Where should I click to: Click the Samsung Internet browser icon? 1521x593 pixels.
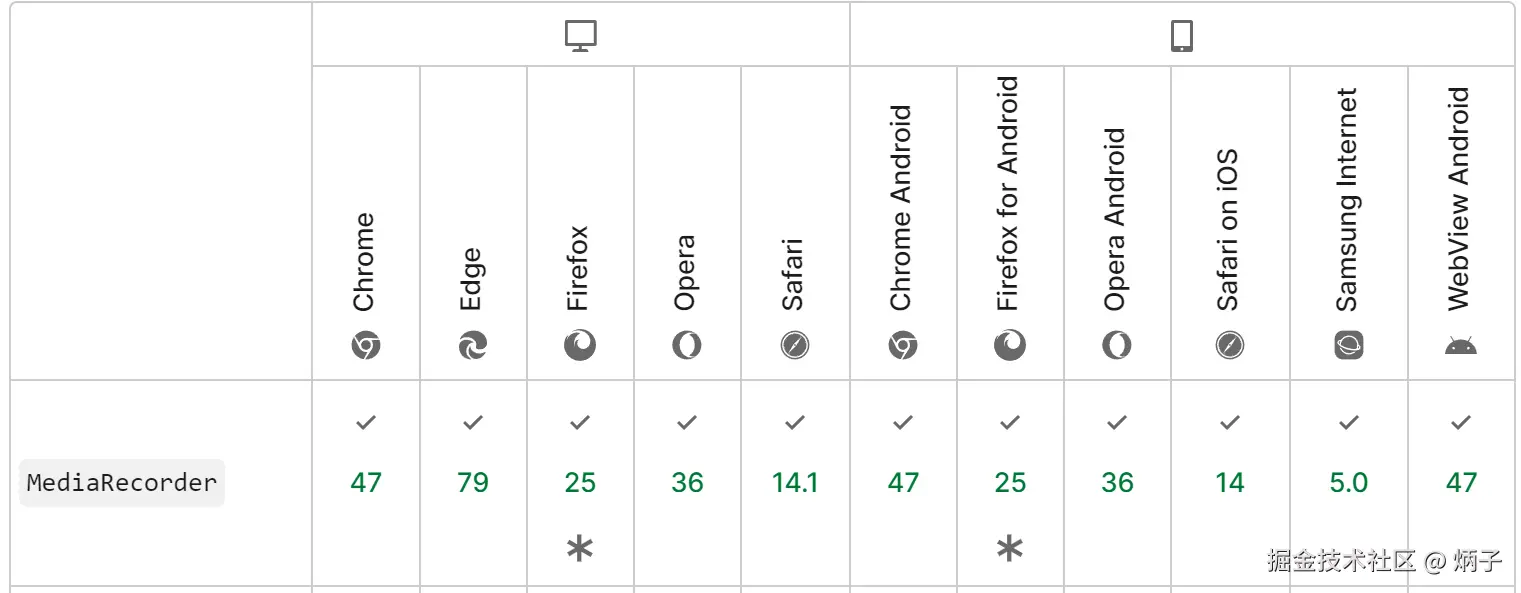coord(1348,346)
